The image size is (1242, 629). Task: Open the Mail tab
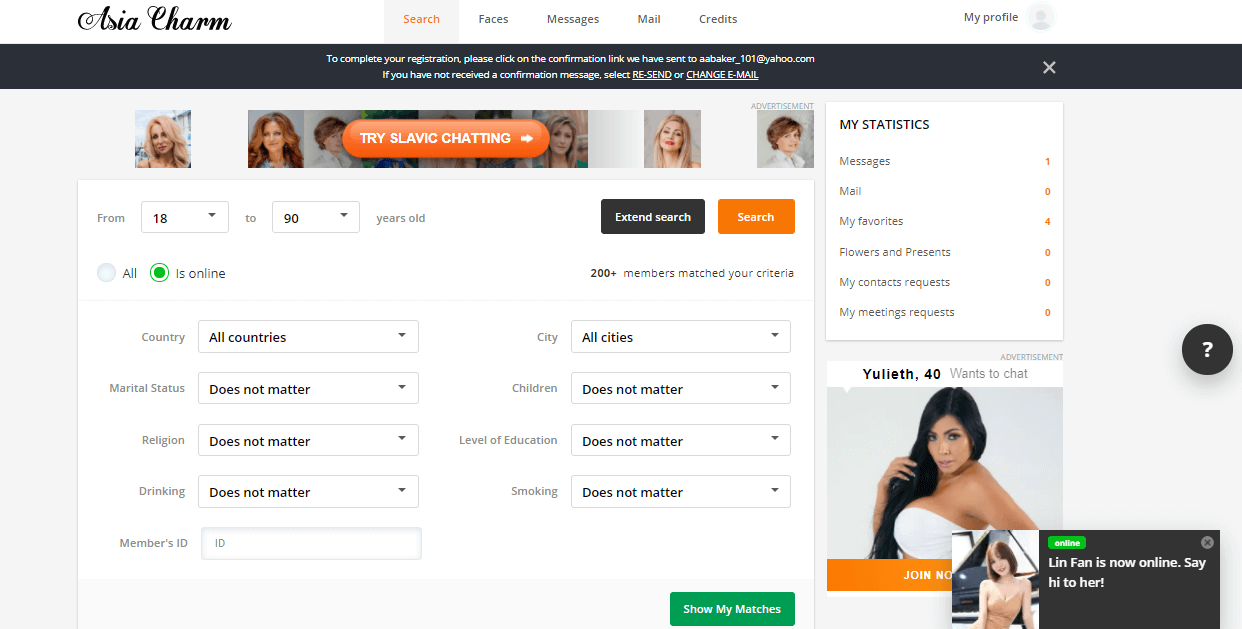click(x=649, y=20)
